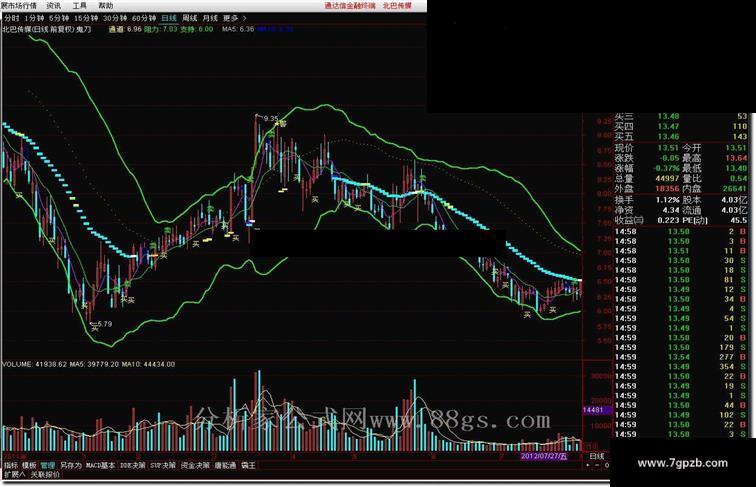Switch to the 15分钟 period tab
The width and height of the screenshot is (756, 487).
[x=86, y=18]
